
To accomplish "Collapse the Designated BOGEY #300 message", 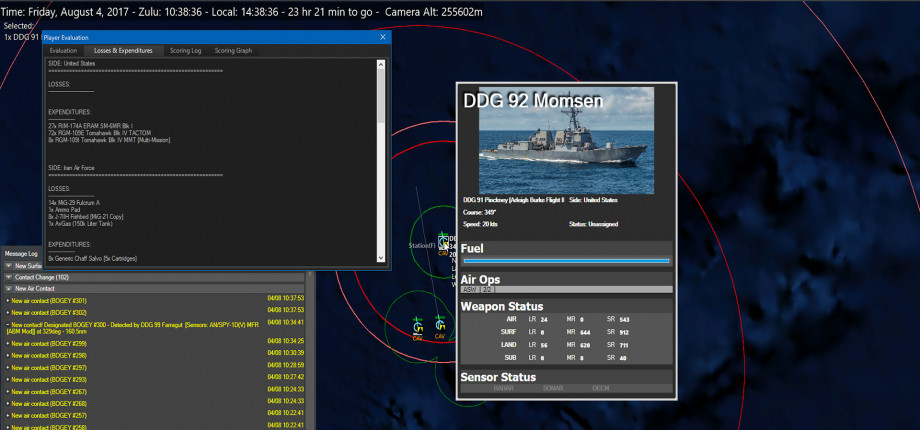I will (x=8, y=324).
